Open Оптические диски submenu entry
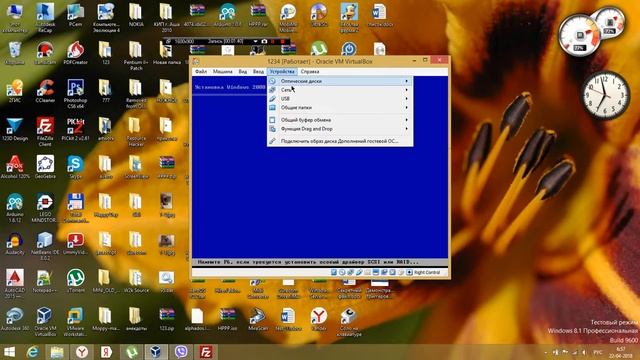Viewport: 640px width, 360px height. click(340, 81)
